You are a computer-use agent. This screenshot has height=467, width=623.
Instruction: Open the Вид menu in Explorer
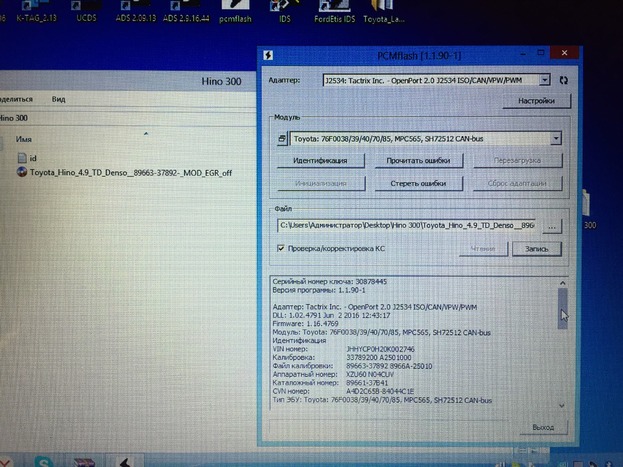click(x=59, y=99)
